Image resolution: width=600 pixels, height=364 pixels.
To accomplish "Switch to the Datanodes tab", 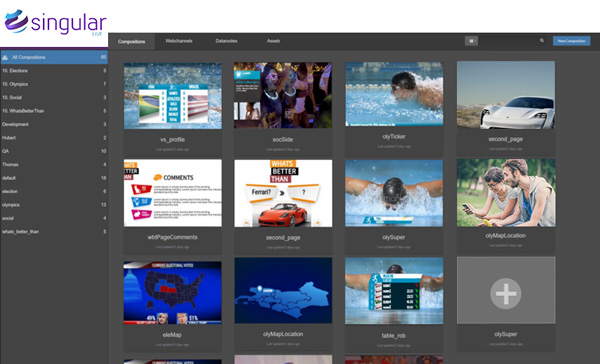I will click(x=226, y=41).
